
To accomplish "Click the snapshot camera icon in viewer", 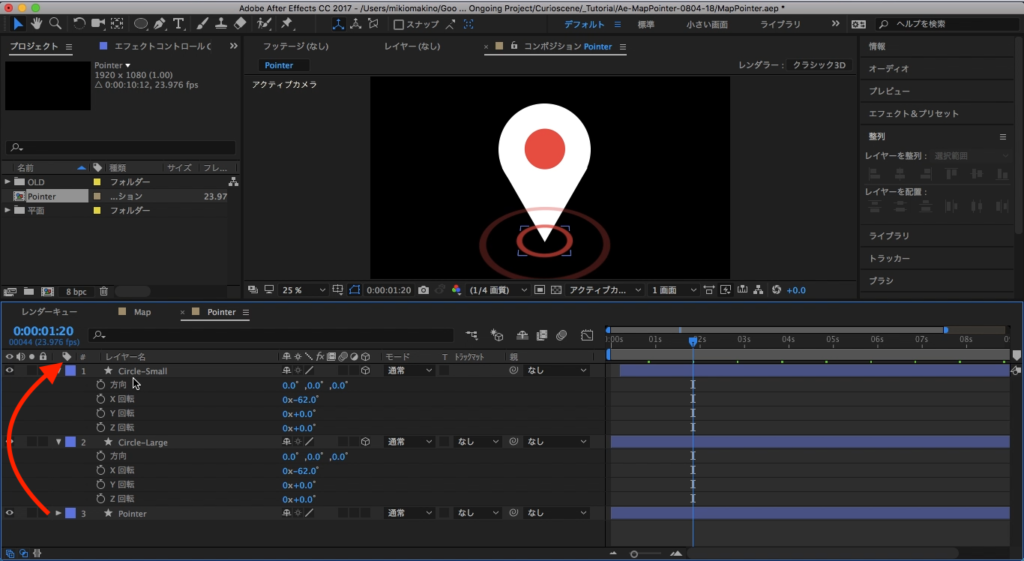I will pos(424,290).
